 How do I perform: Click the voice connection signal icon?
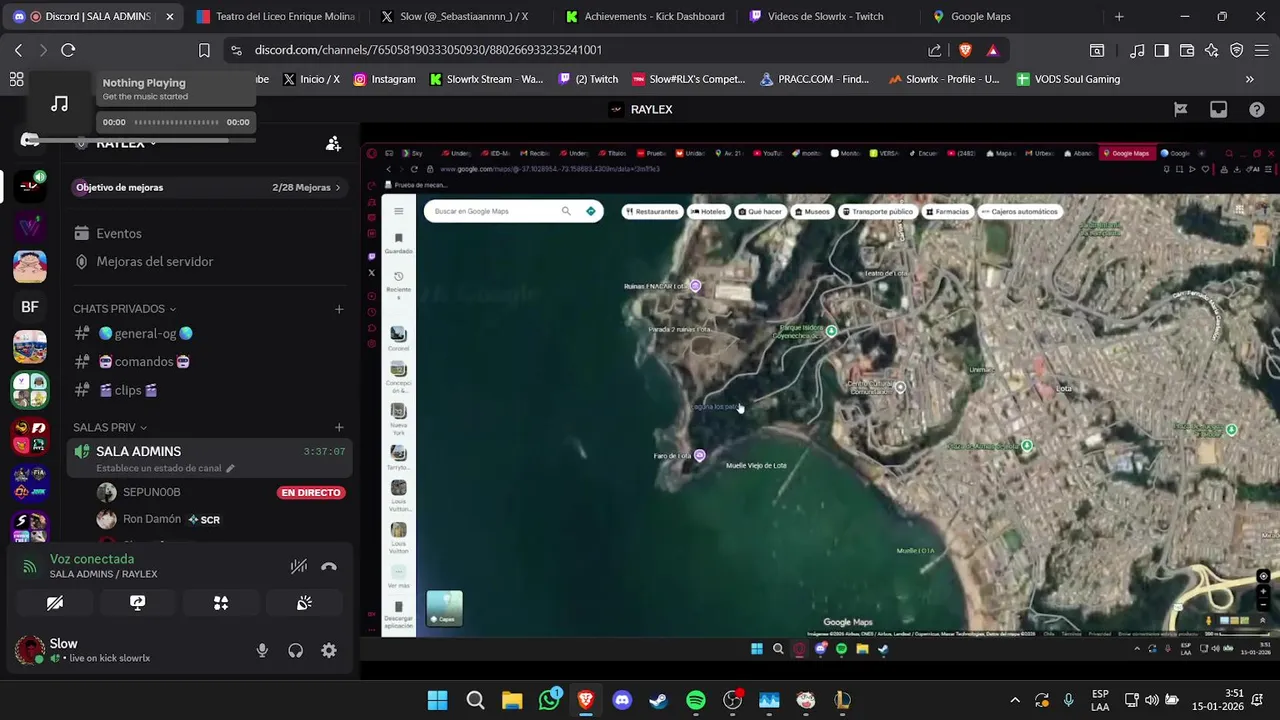point(30,567)
